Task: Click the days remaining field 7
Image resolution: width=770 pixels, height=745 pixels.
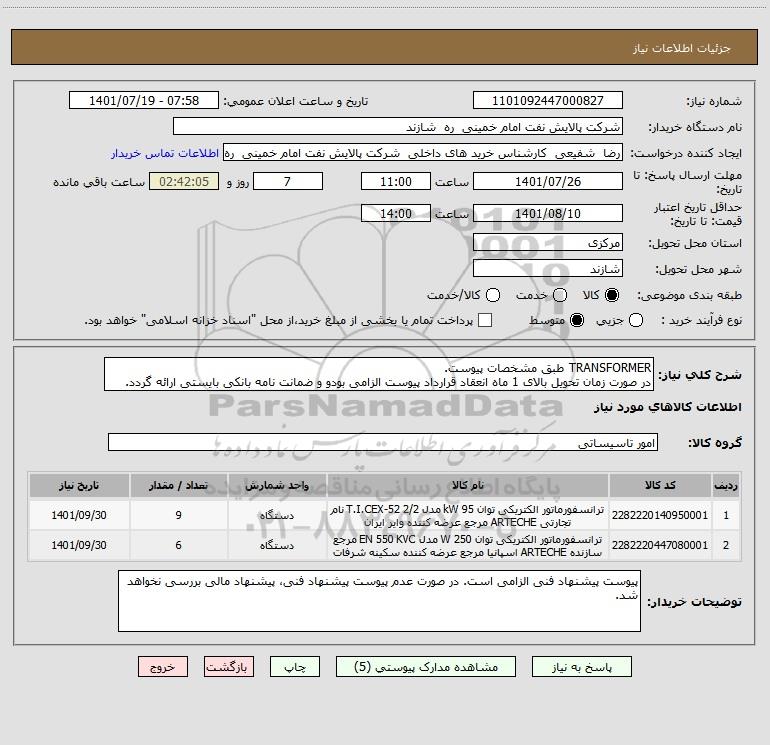Action: 288,181
